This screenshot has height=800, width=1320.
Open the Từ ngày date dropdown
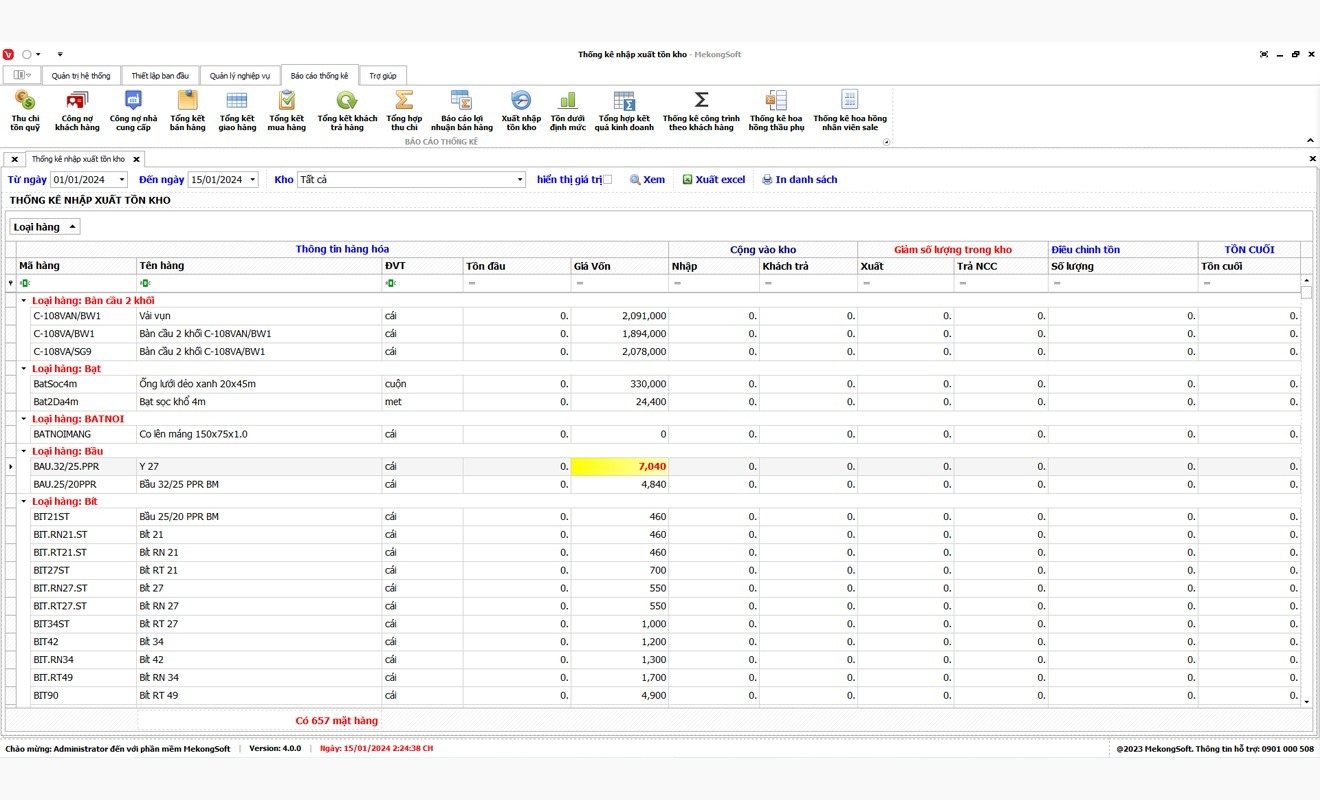coord(122,180)
